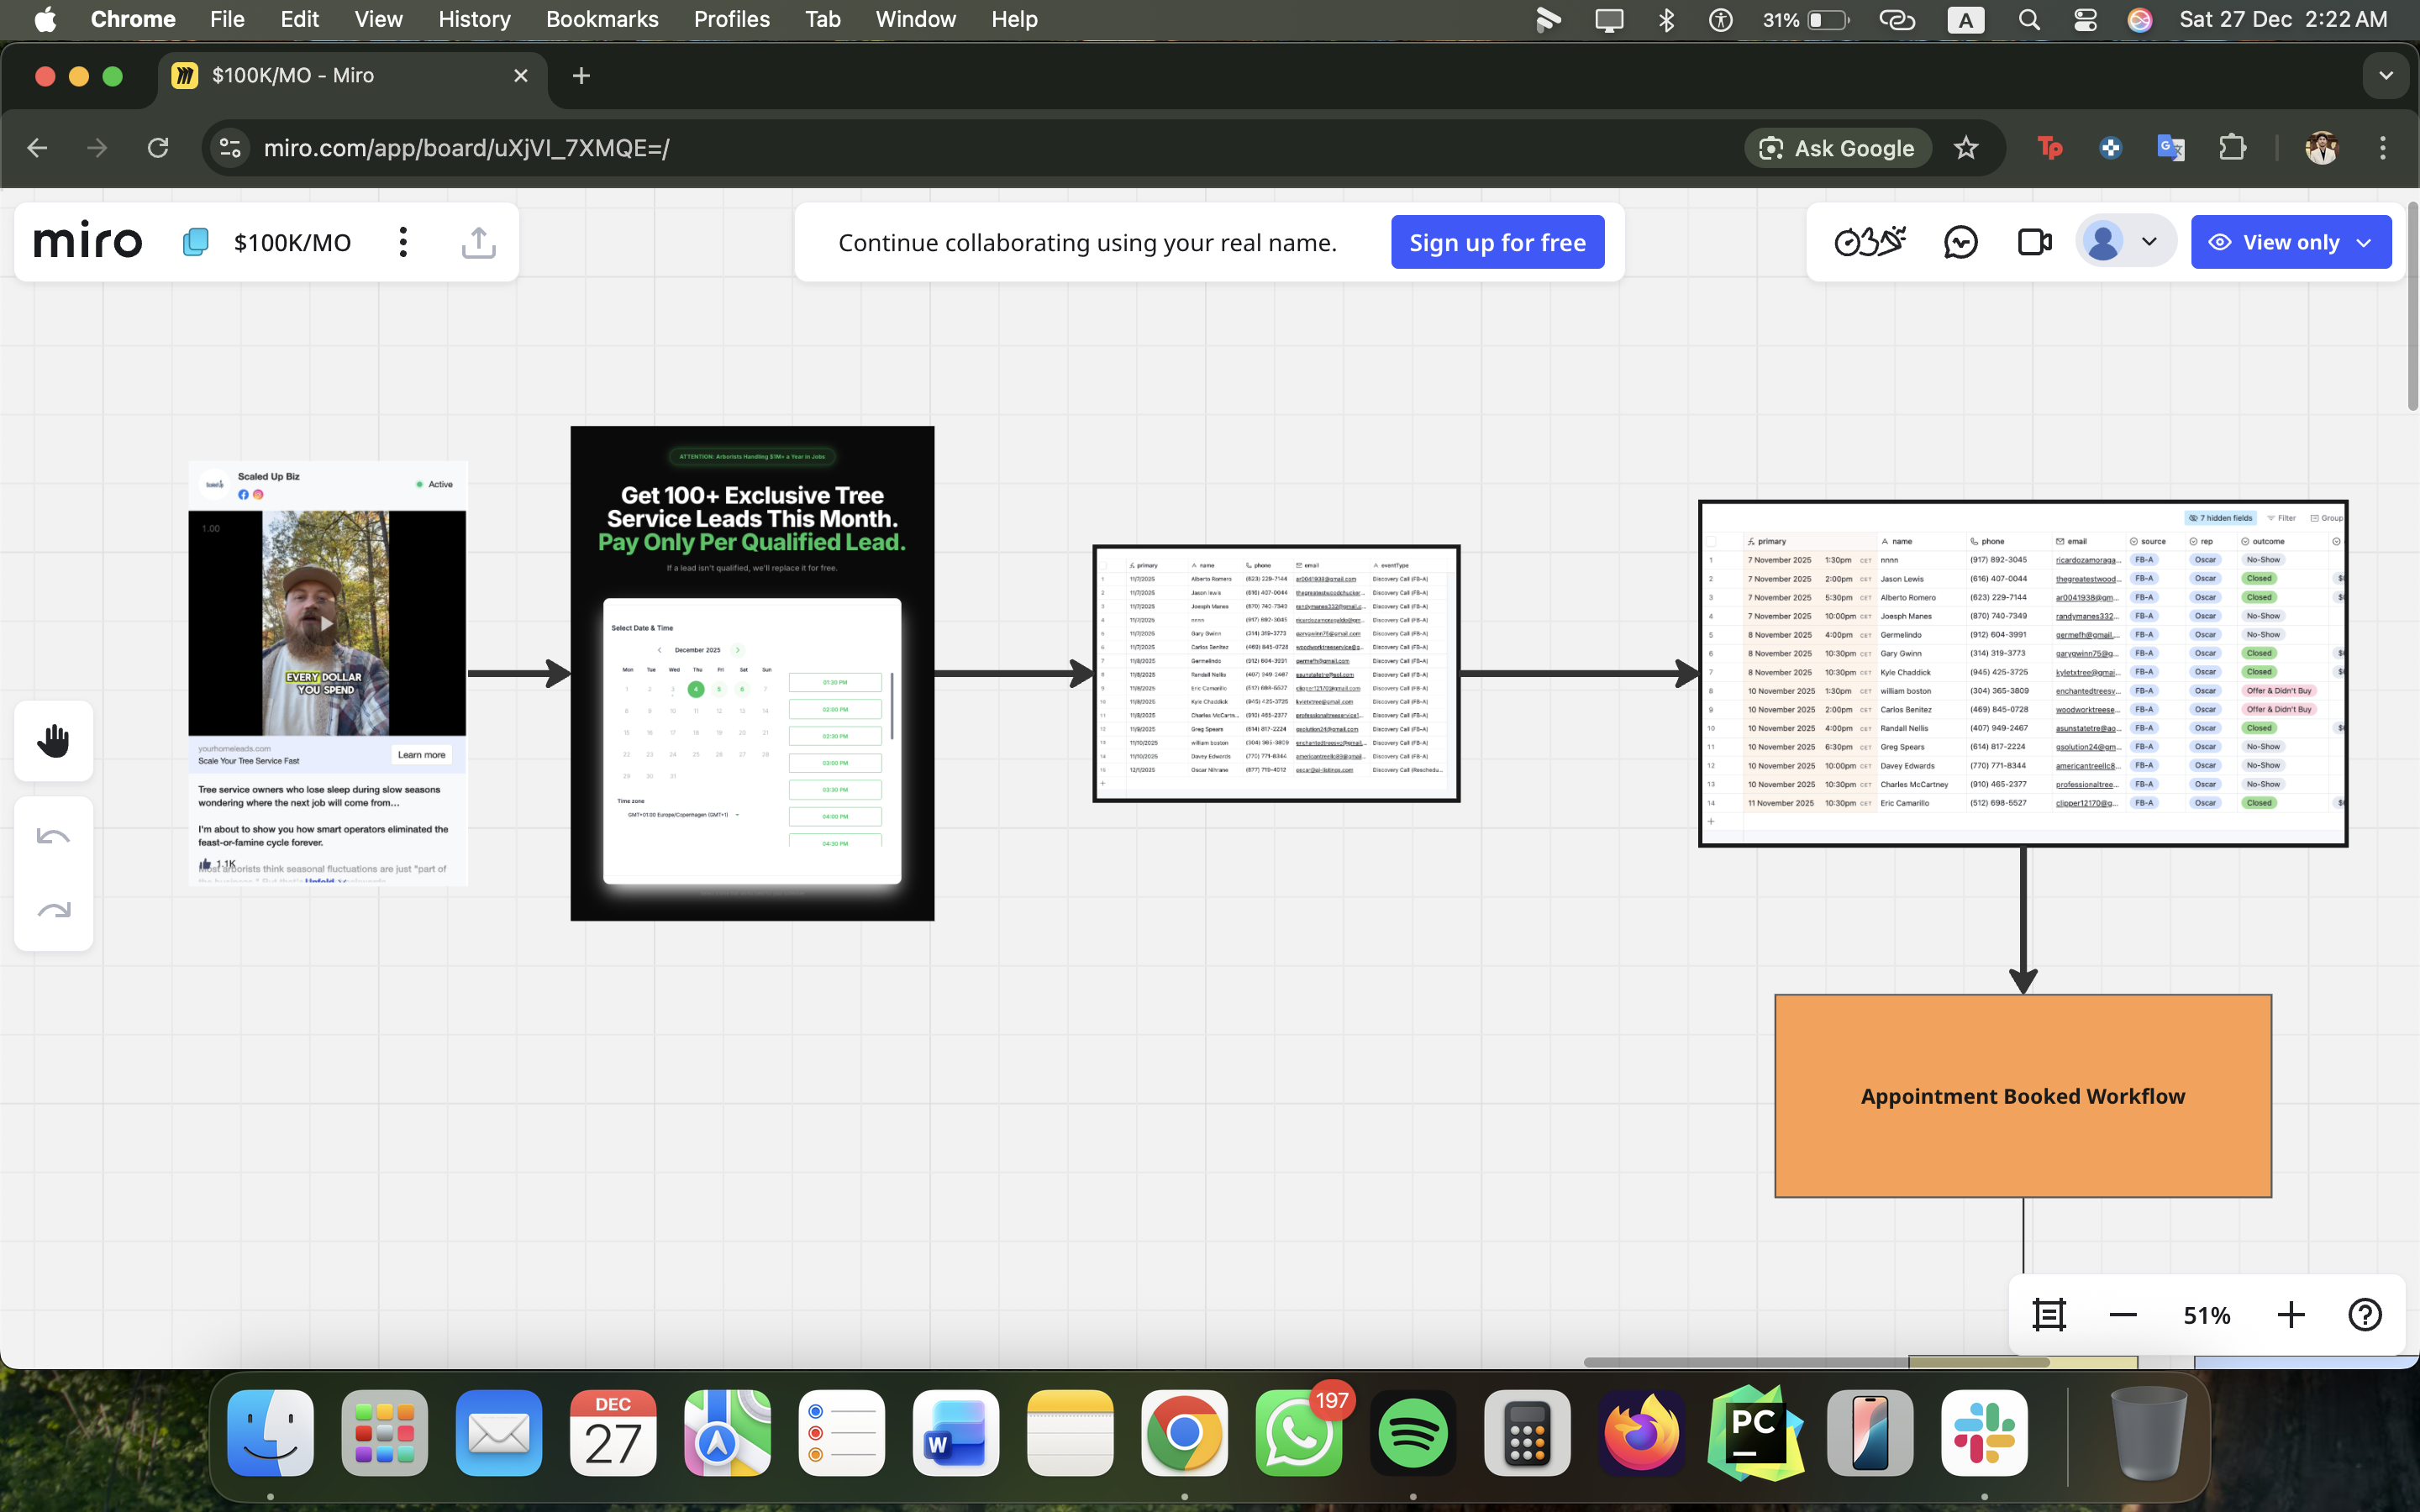Click the share icon next to board title
2420x1512 pixels.
[477, 241]
